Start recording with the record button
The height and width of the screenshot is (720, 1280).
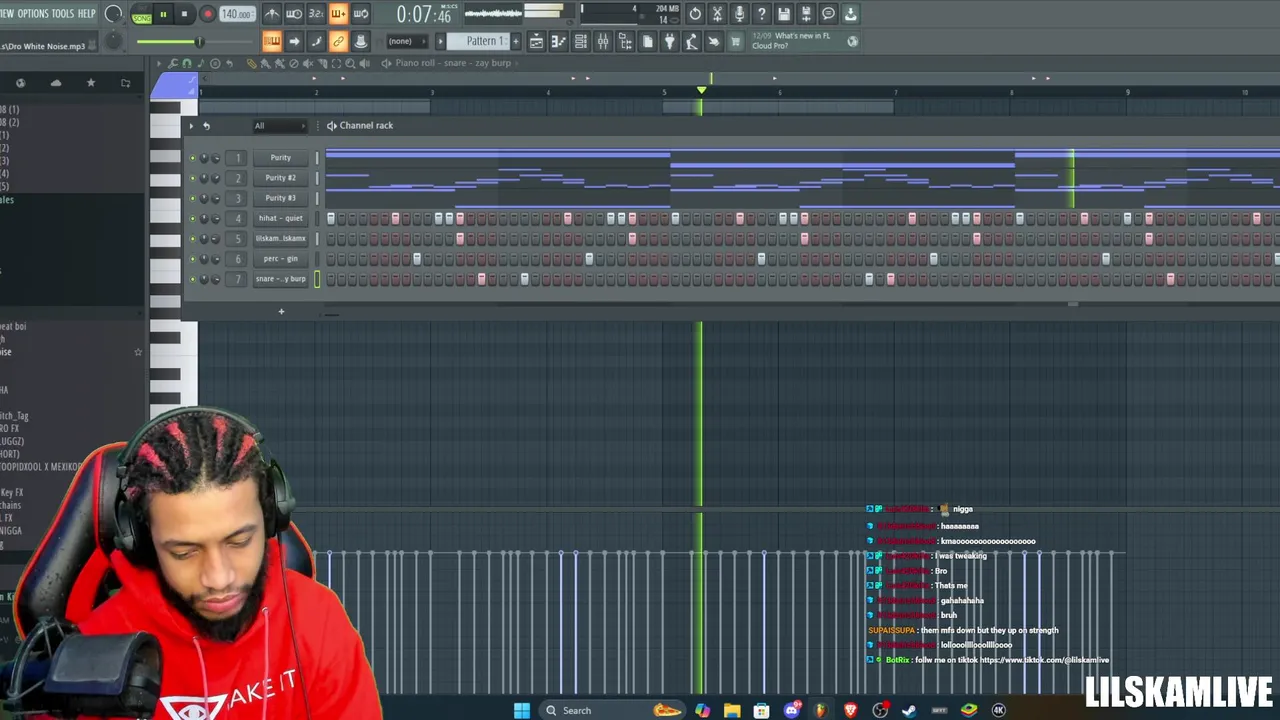pyautogui.click(x=207, y=14)
